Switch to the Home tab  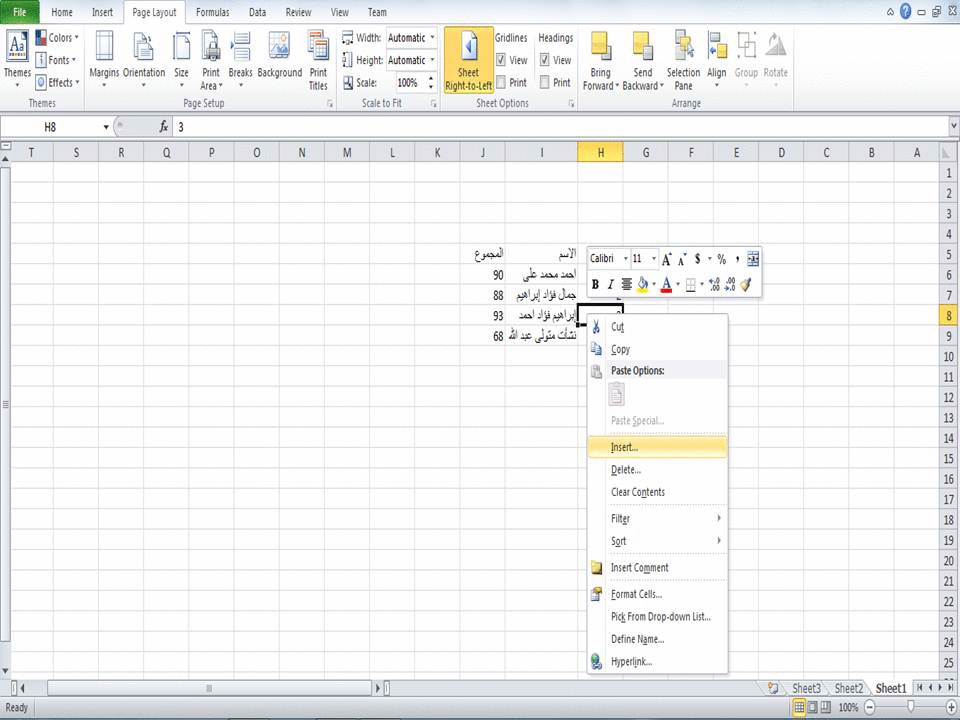(x=62, y=12)
